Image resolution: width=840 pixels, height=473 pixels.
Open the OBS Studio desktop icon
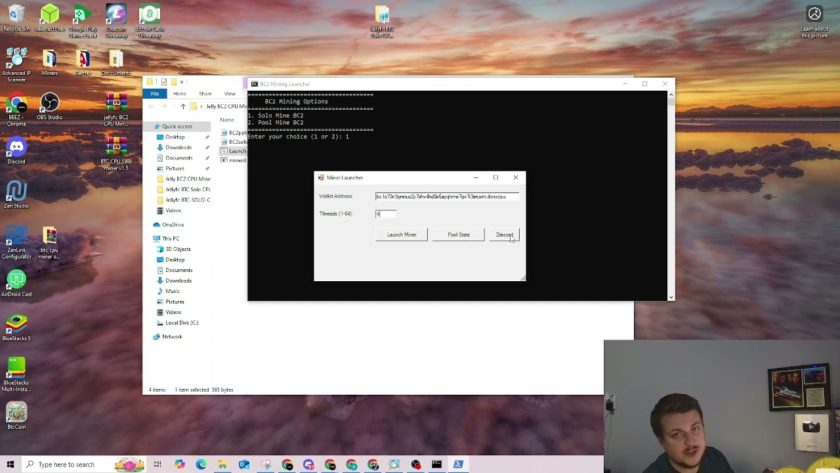[49, 105]
